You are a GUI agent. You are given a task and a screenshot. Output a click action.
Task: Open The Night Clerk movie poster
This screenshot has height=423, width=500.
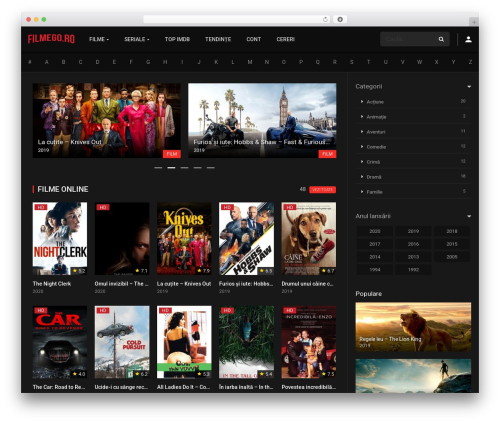tap(60, 239)
